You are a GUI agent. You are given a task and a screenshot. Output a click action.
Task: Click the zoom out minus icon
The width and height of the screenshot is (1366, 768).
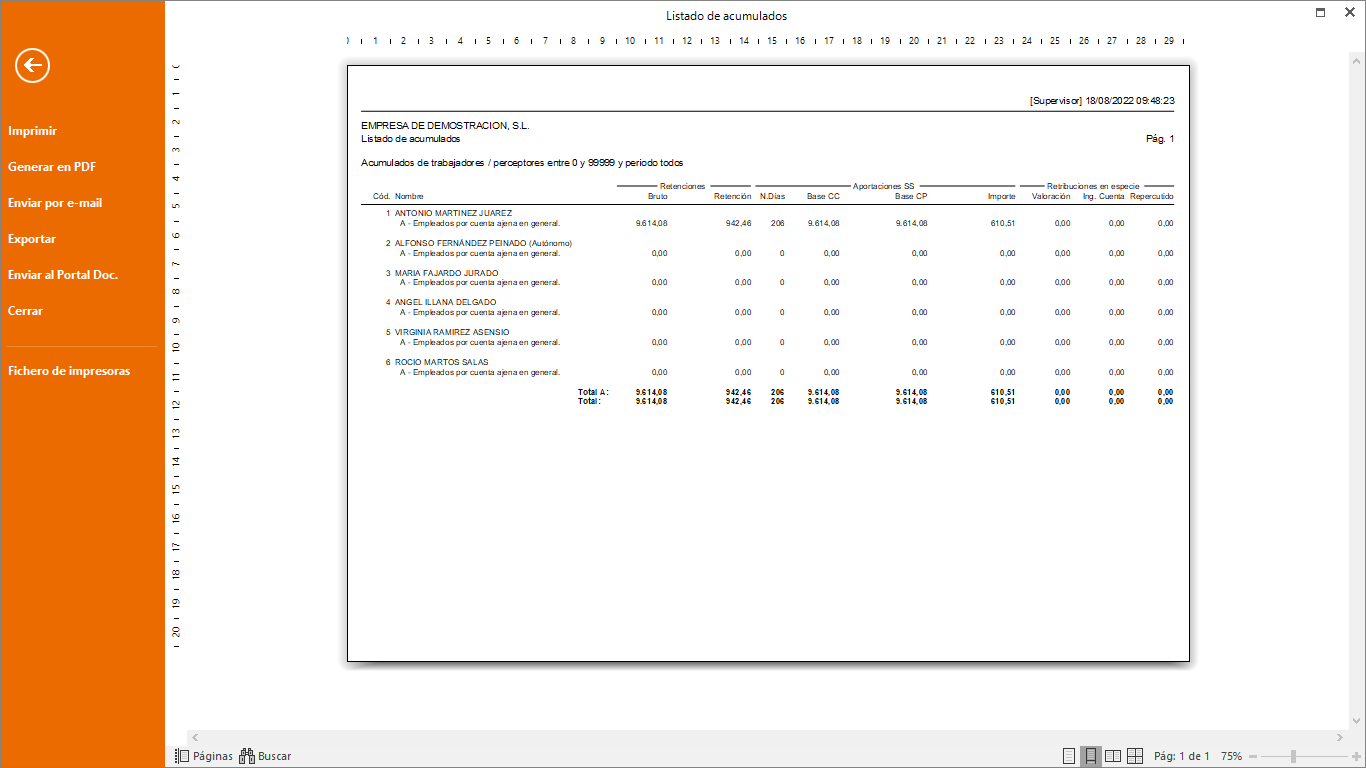(1253, 756)
